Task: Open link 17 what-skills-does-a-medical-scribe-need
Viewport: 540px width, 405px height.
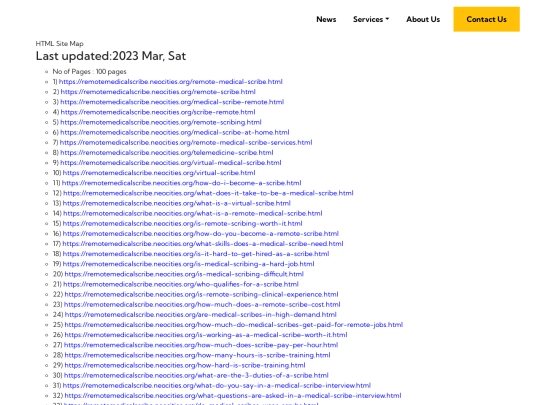Action: coord(203,243)
